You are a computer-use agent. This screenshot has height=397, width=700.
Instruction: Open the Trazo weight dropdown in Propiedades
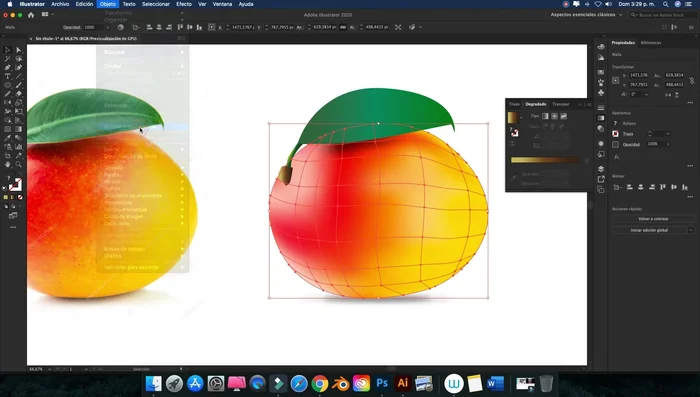[x=668, y=134]
